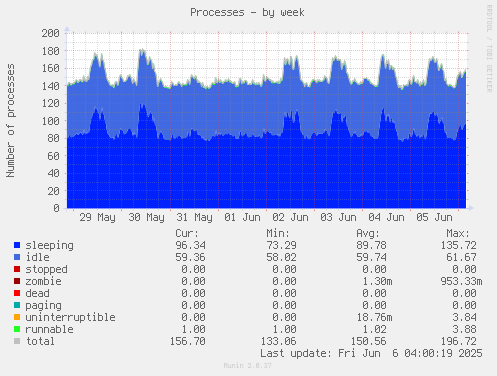Viewport: 497px width, 376px height.
Task: Click the zombie legend dark-red swatch
Action: pyautogui.click(x=17, y=281)
